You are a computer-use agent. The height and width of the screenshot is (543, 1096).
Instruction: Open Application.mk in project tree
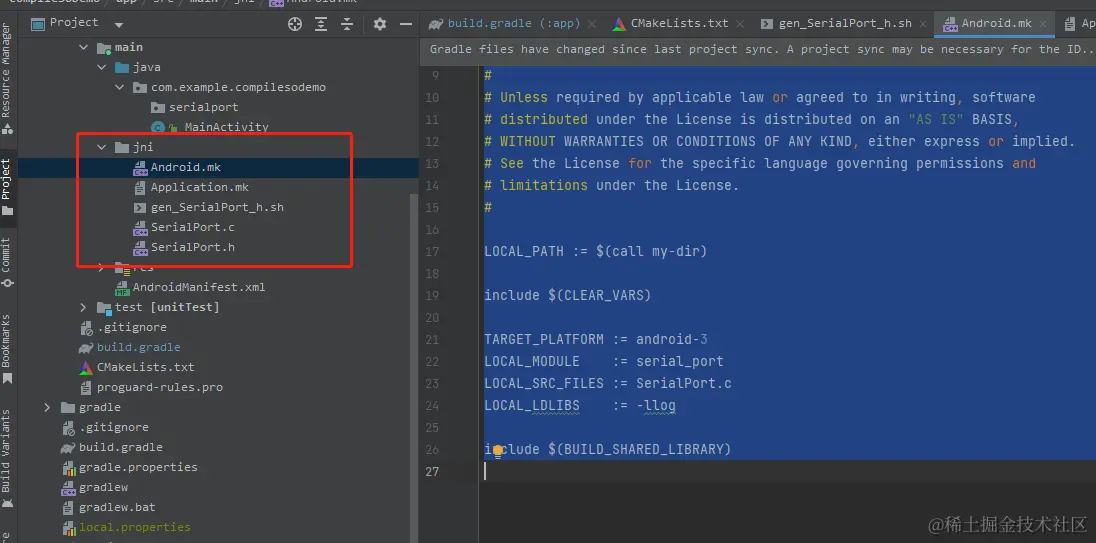coord(199,187)
